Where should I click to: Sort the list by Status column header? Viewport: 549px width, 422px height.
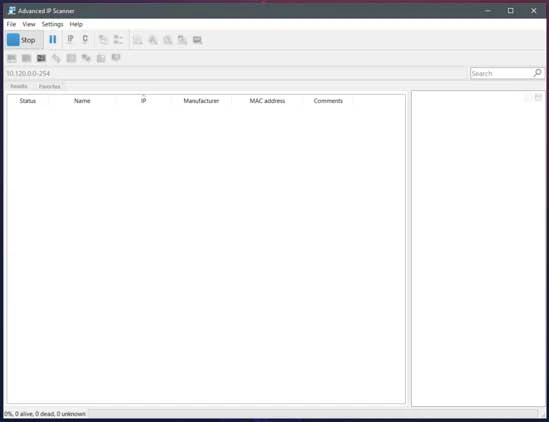(x=28, y=101)
